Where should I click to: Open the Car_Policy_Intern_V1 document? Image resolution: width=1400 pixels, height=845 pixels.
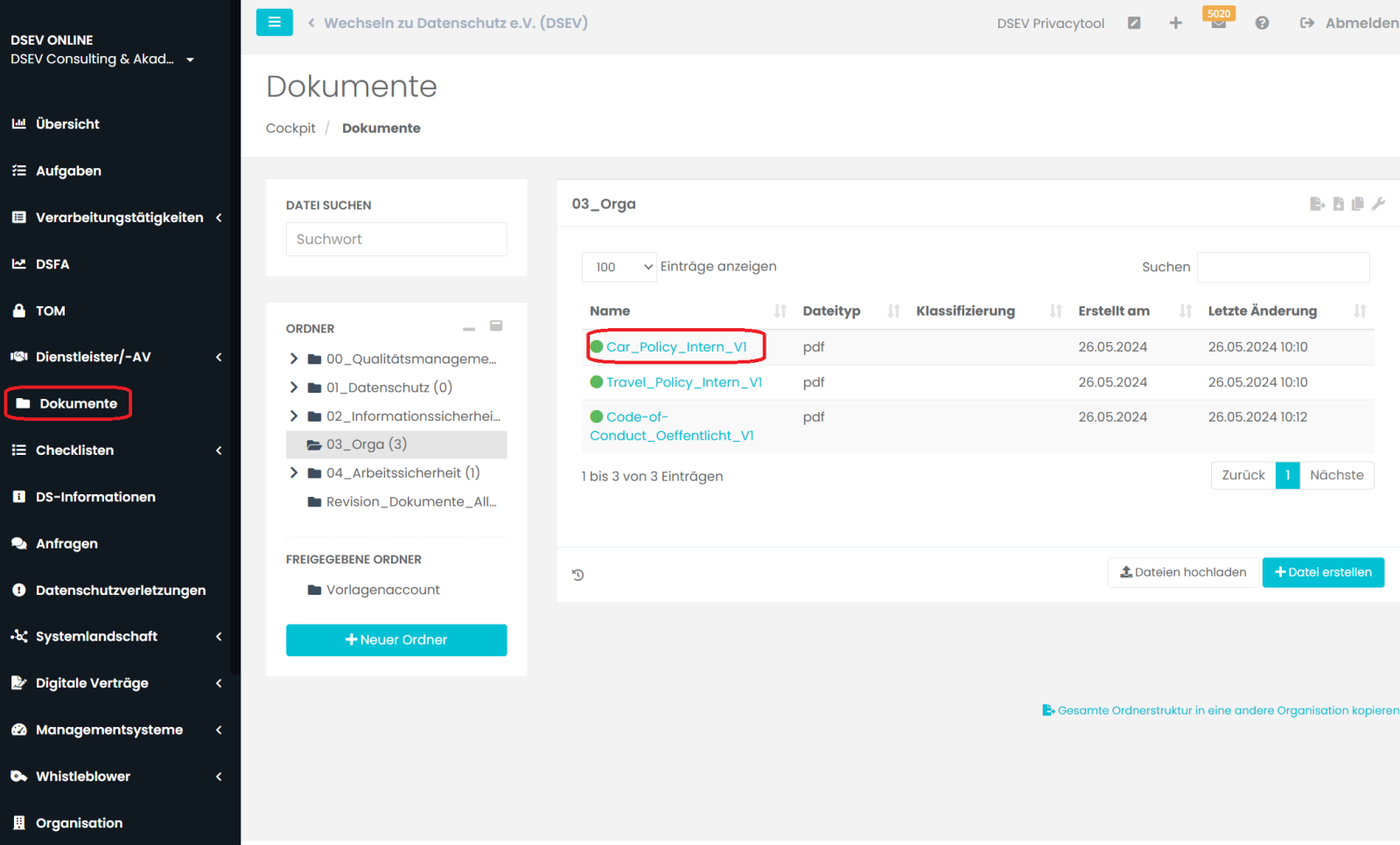(677, 347)
